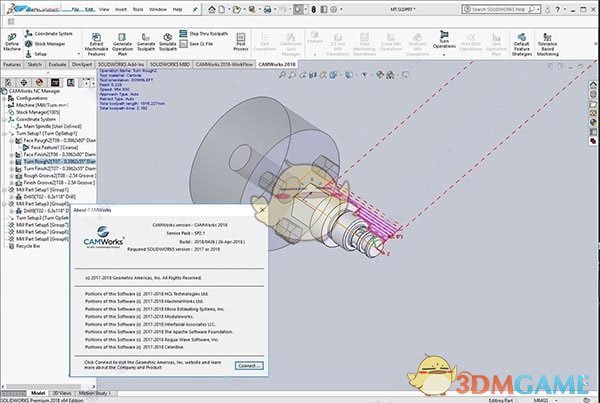Image resolution: width=600 pixels, height=403 pixels.
Task: Open Tolerance Based Machining
Action: click(548, 44)
